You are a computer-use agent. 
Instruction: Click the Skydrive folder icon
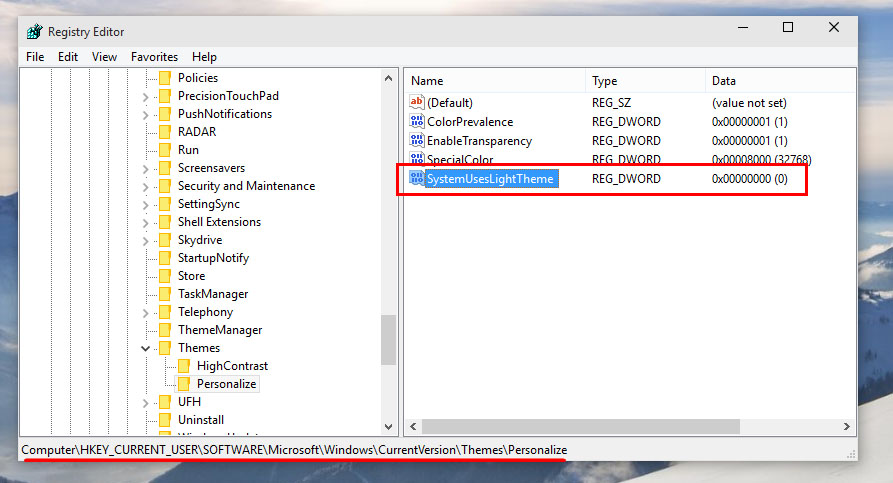coord(165,240)
